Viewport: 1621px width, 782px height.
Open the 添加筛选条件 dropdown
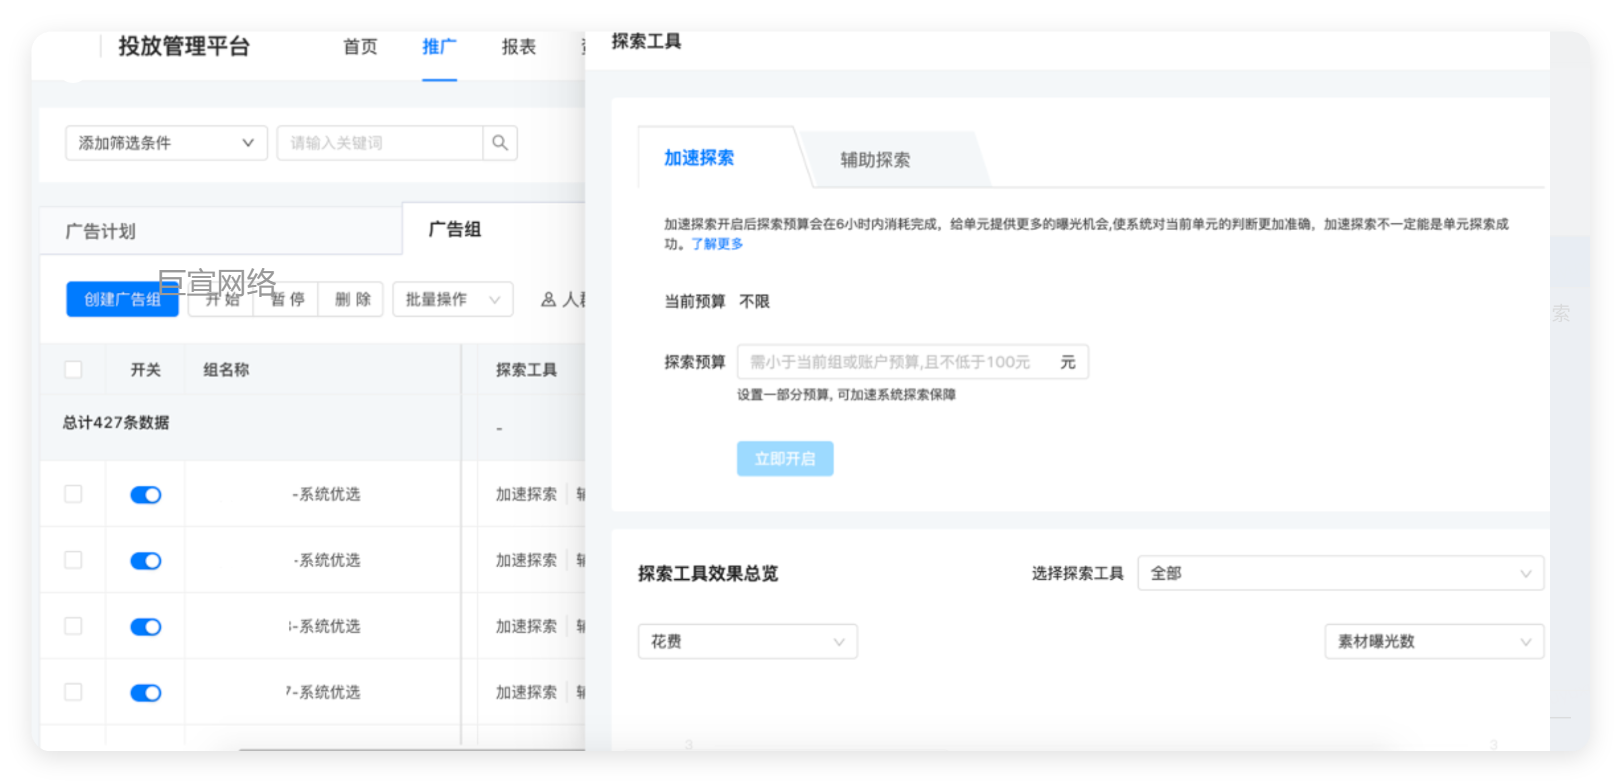[x=166, y=143]
